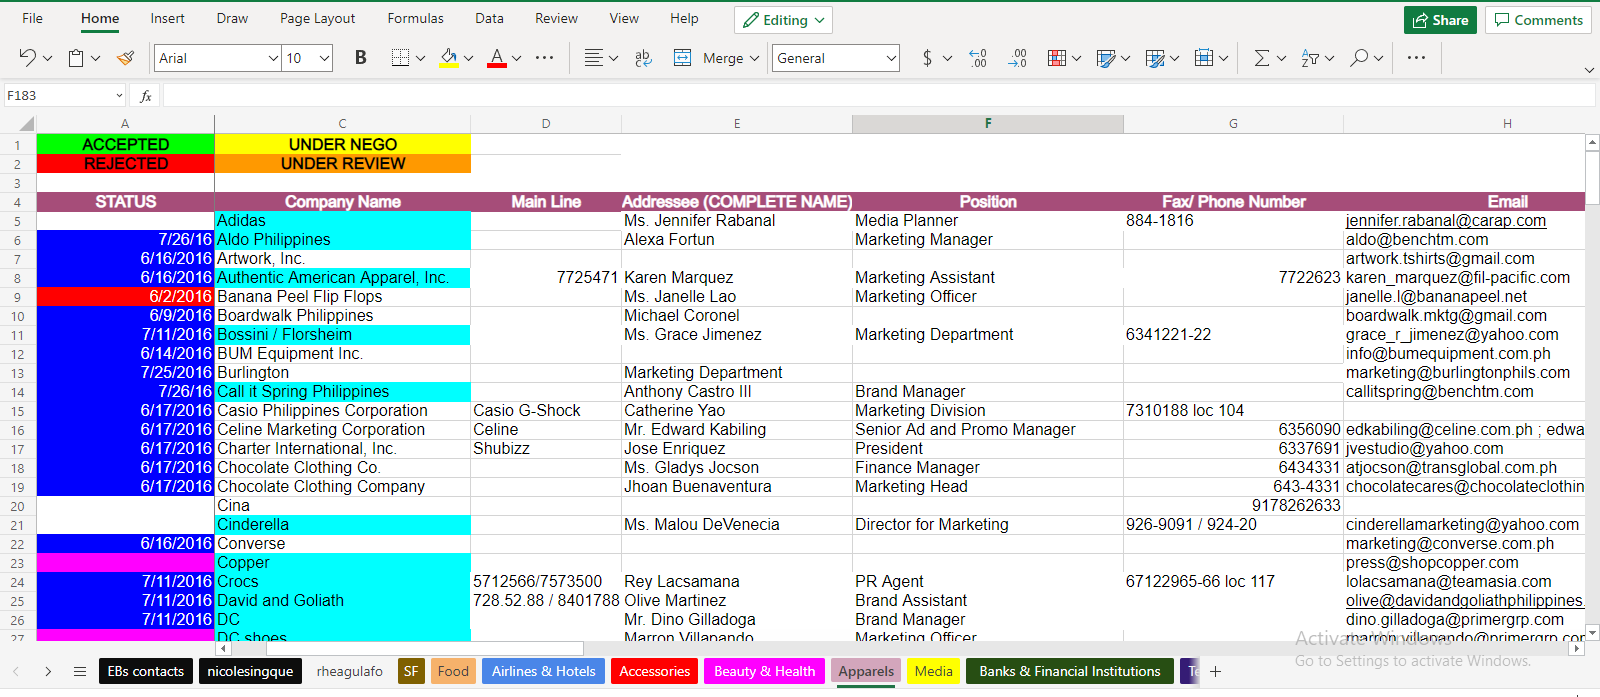This screenshot has height=697, width=1600.
Task: Select the green ACCEPTED cell
Action: coord(125,144)
